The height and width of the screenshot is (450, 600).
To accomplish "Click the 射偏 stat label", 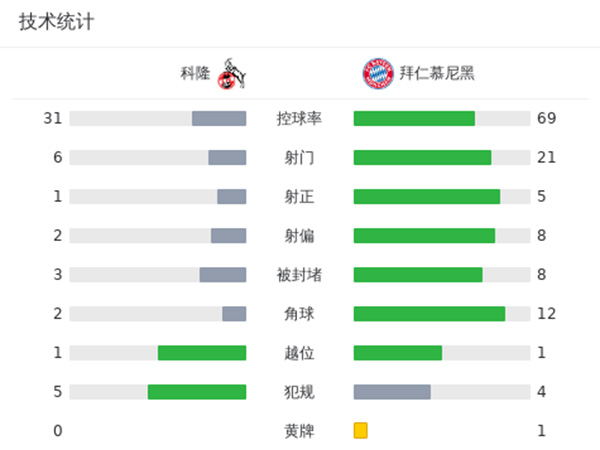I will pos(299,236).
